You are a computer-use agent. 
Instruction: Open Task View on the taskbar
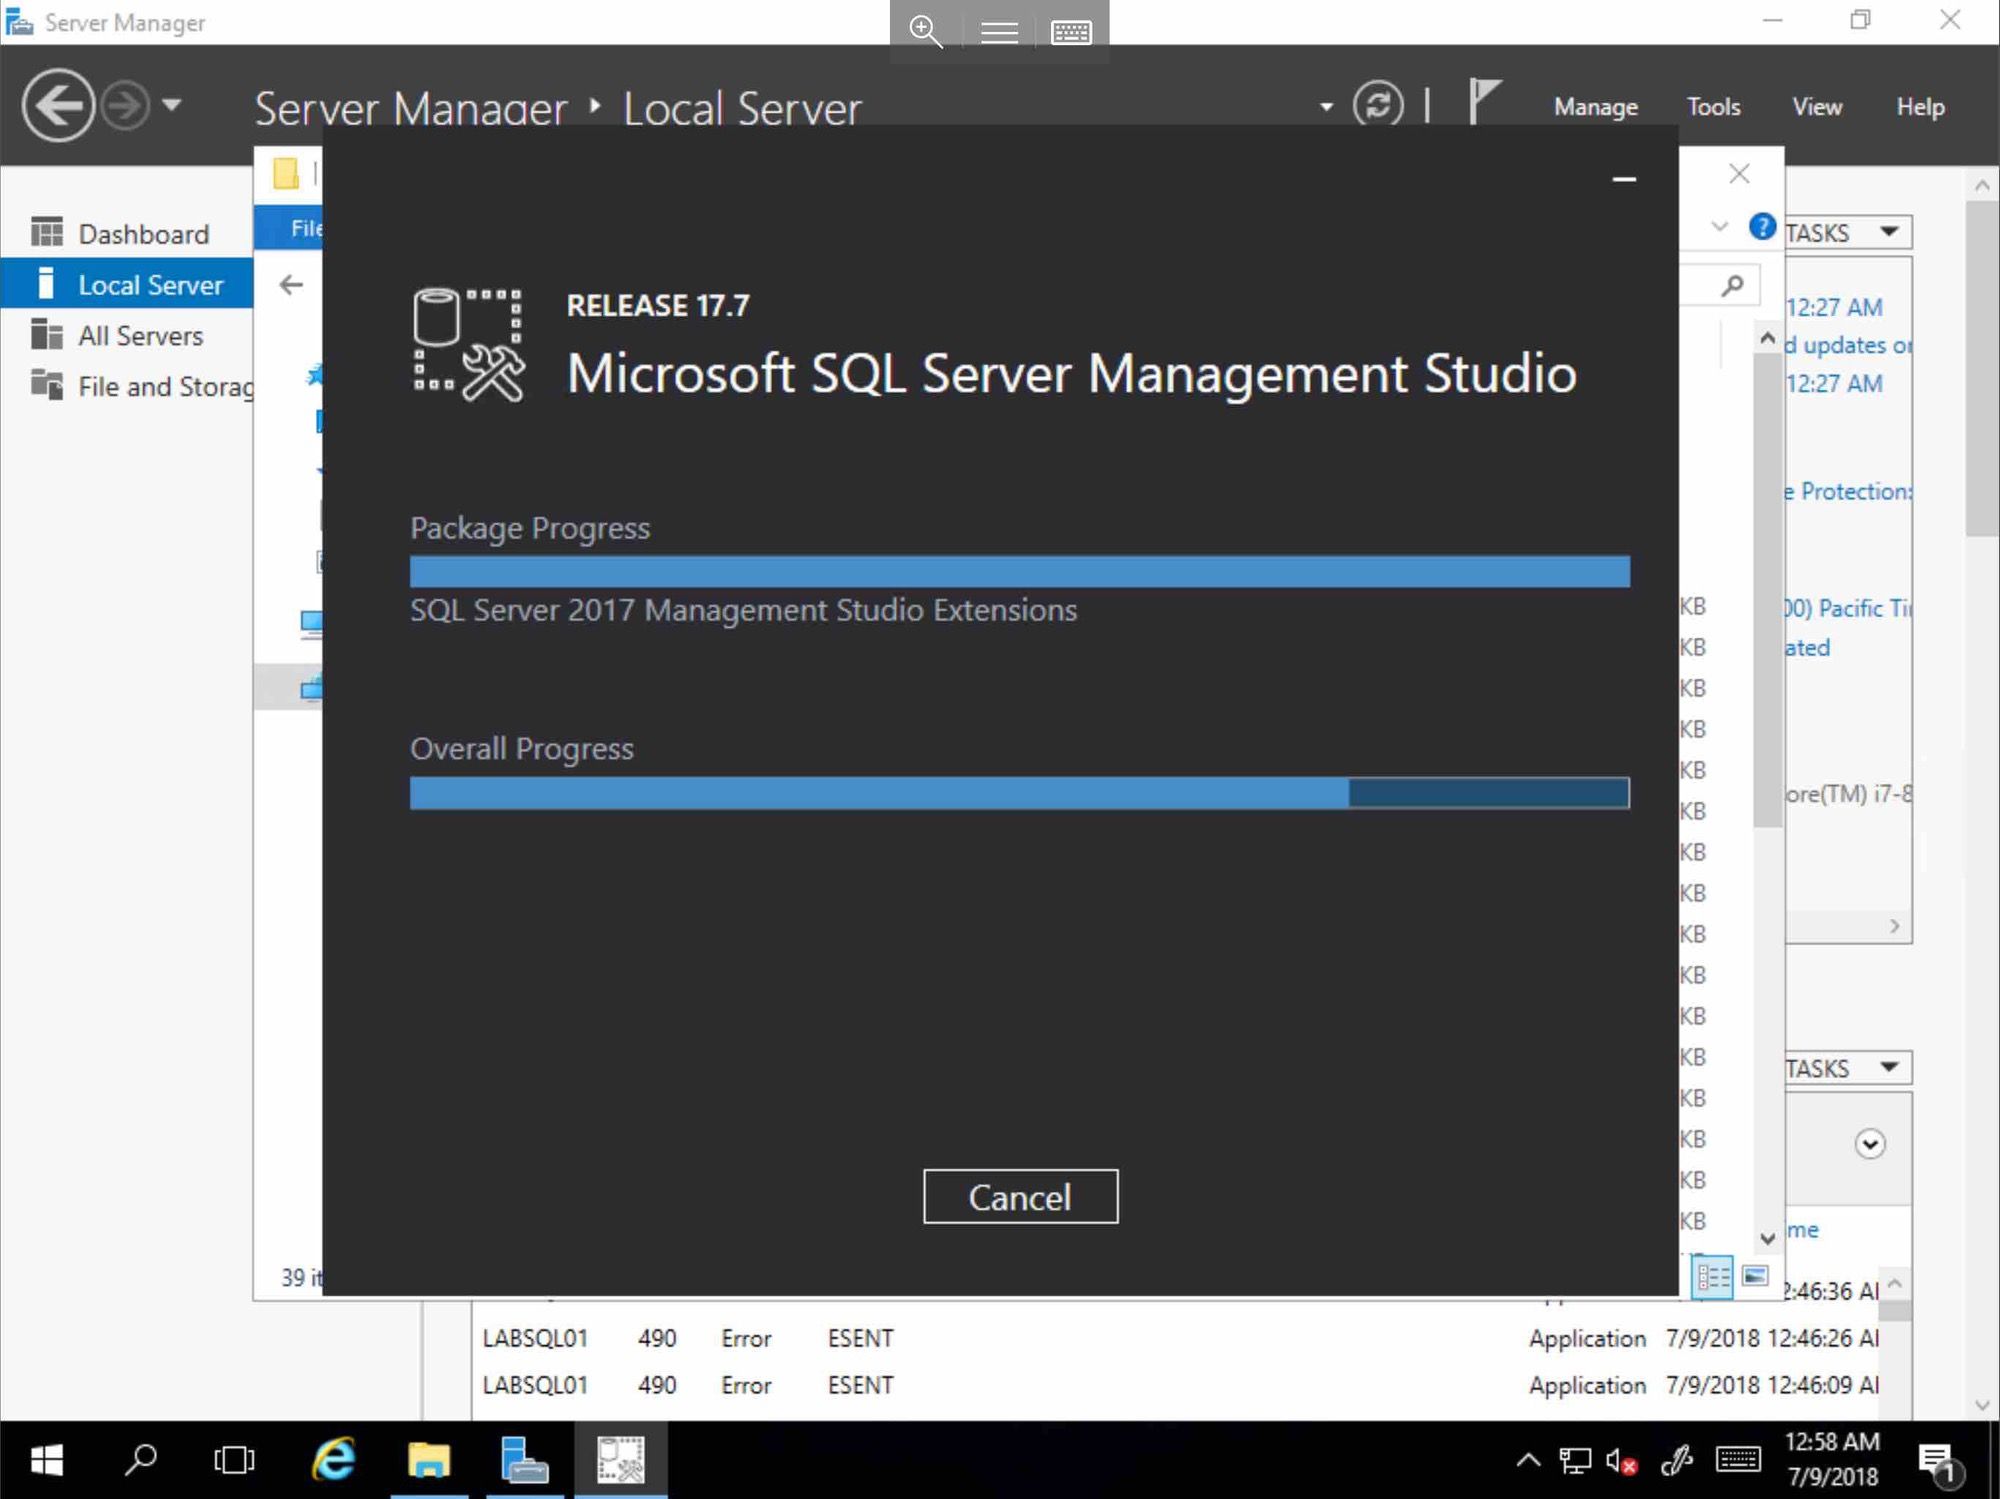[235, 1461]
